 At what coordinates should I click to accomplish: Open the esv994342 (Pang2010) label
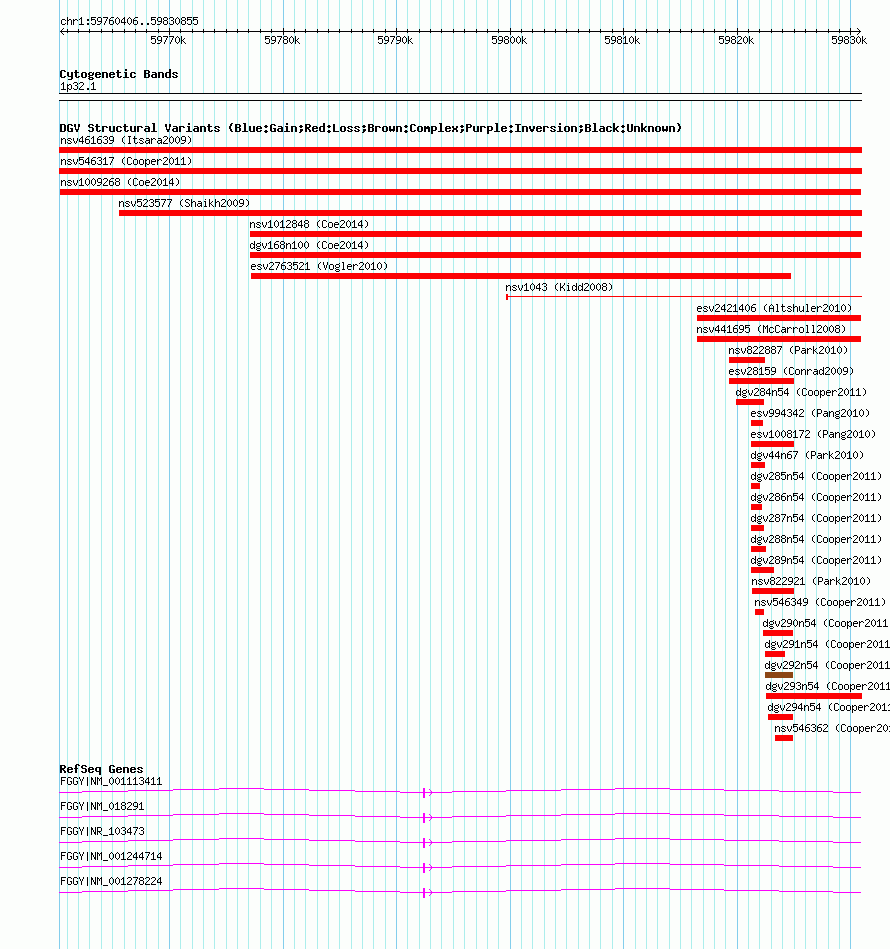coord(810,413)
